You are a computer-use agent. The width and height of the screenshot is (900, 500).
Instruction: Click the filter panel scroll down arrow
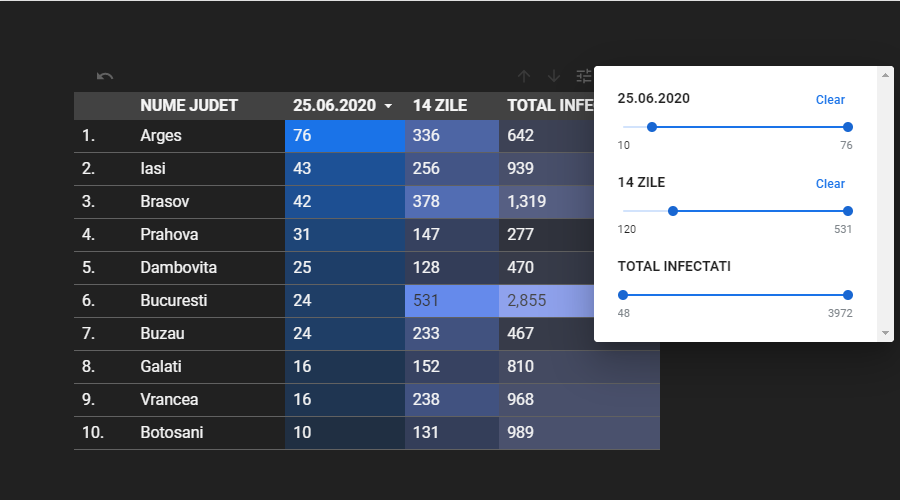(885, 333)
